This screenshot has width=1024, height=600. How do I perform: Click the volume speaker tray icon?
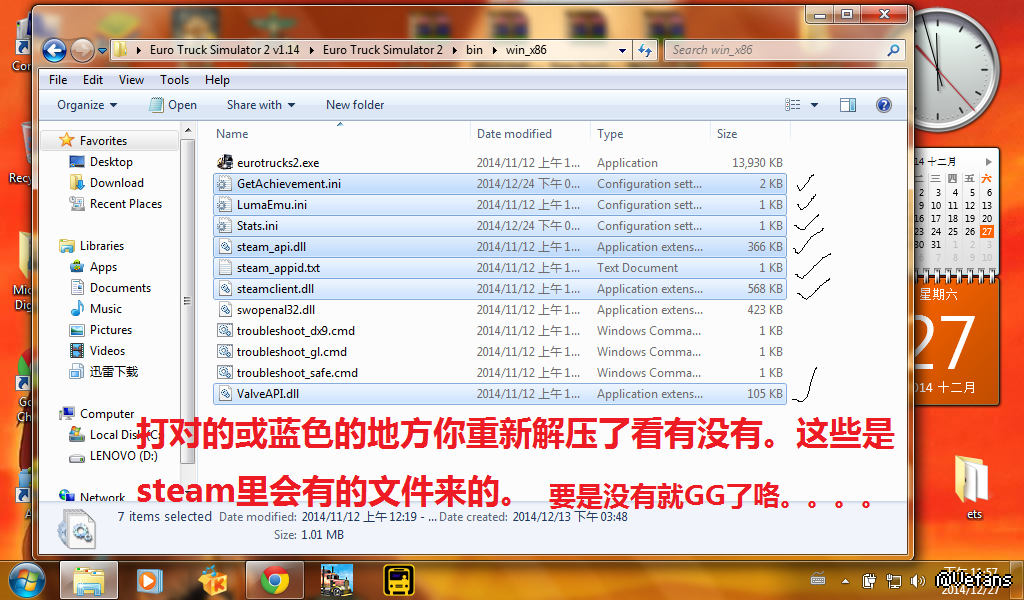[x=917, y=580]
